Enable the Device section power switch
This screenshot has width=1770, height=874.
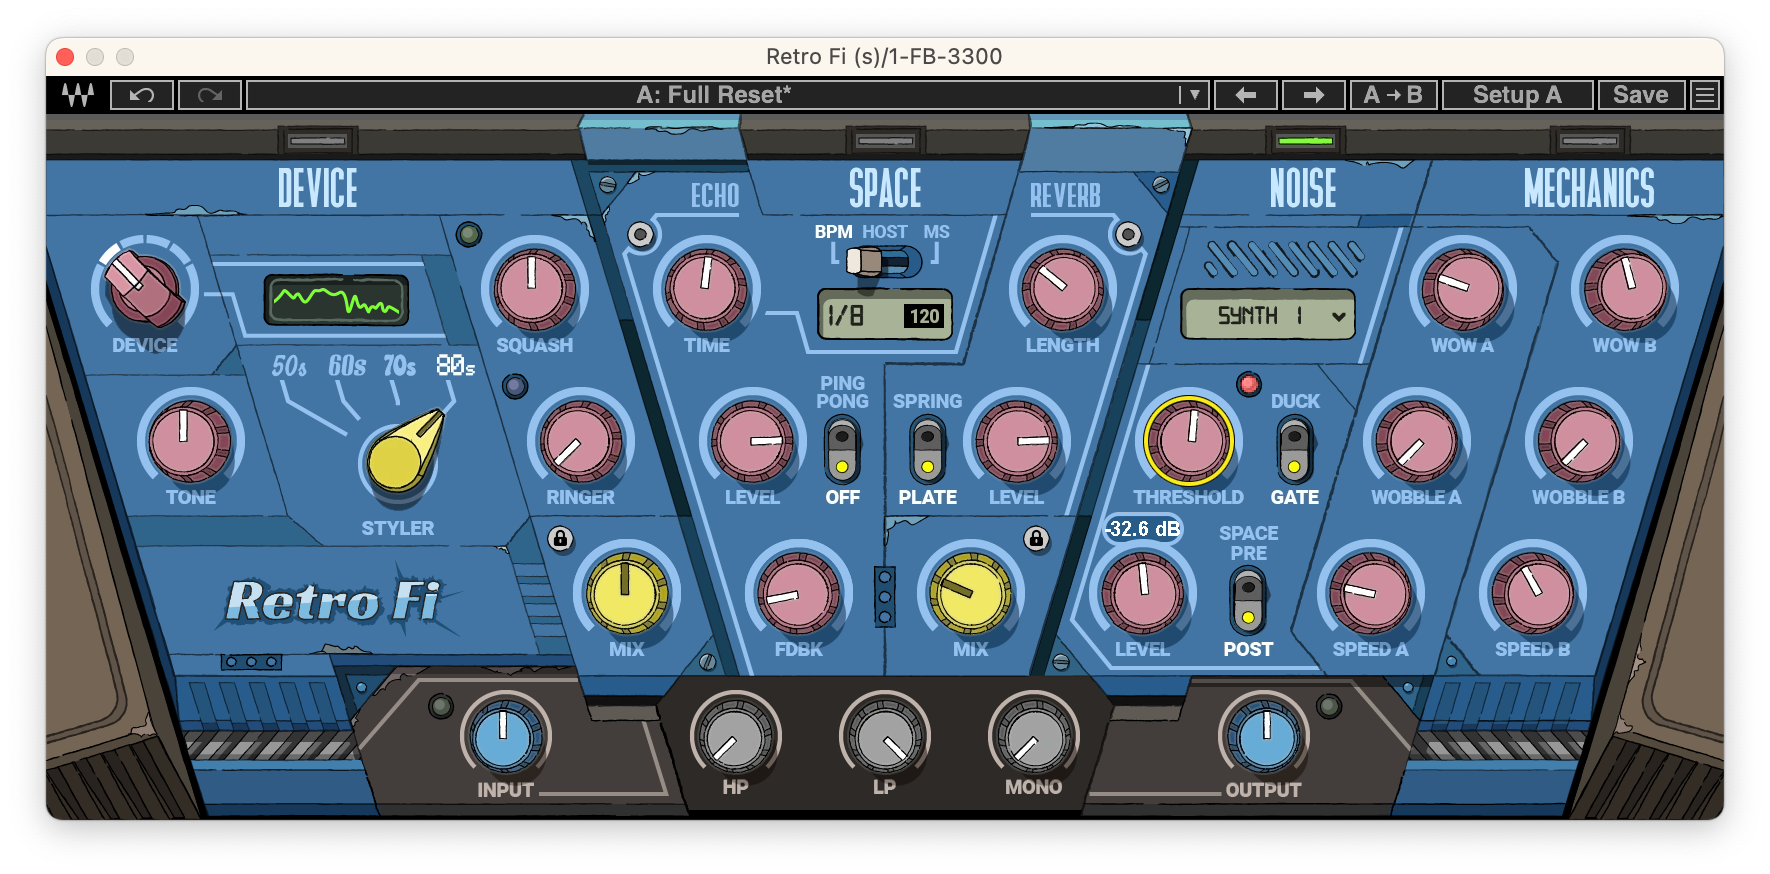point(318,141)
